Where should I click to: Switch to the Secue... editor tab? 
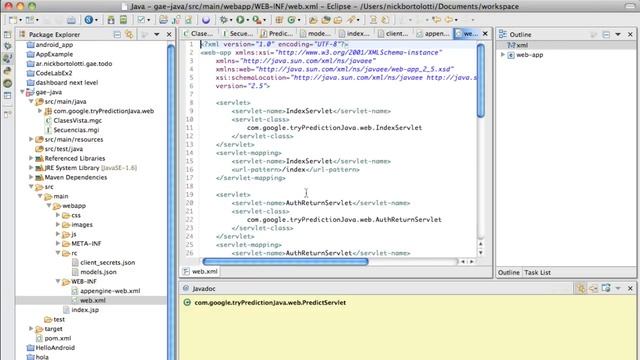(x=238, y=34)
